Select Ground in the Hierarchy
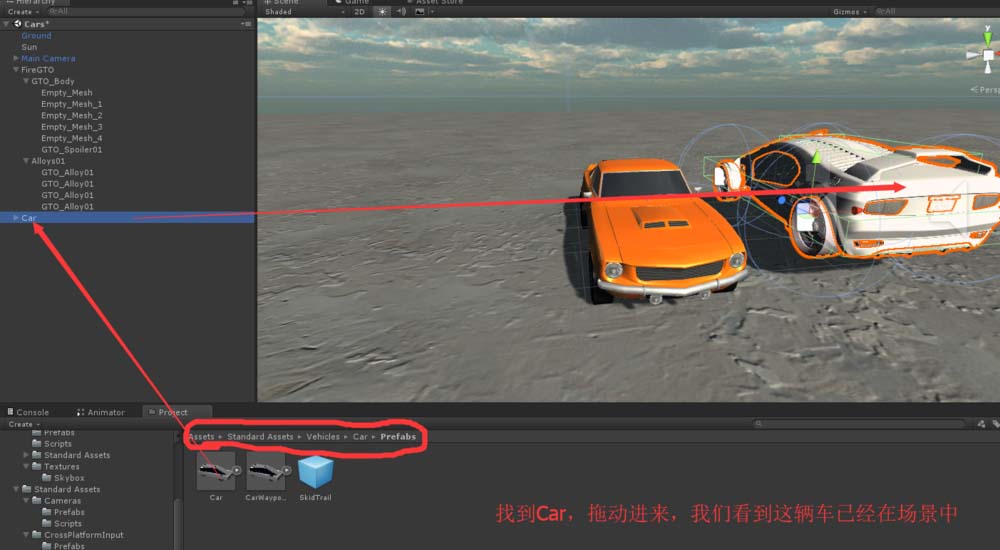This screenshot has width=1000, height=550. tap(36, 36)
